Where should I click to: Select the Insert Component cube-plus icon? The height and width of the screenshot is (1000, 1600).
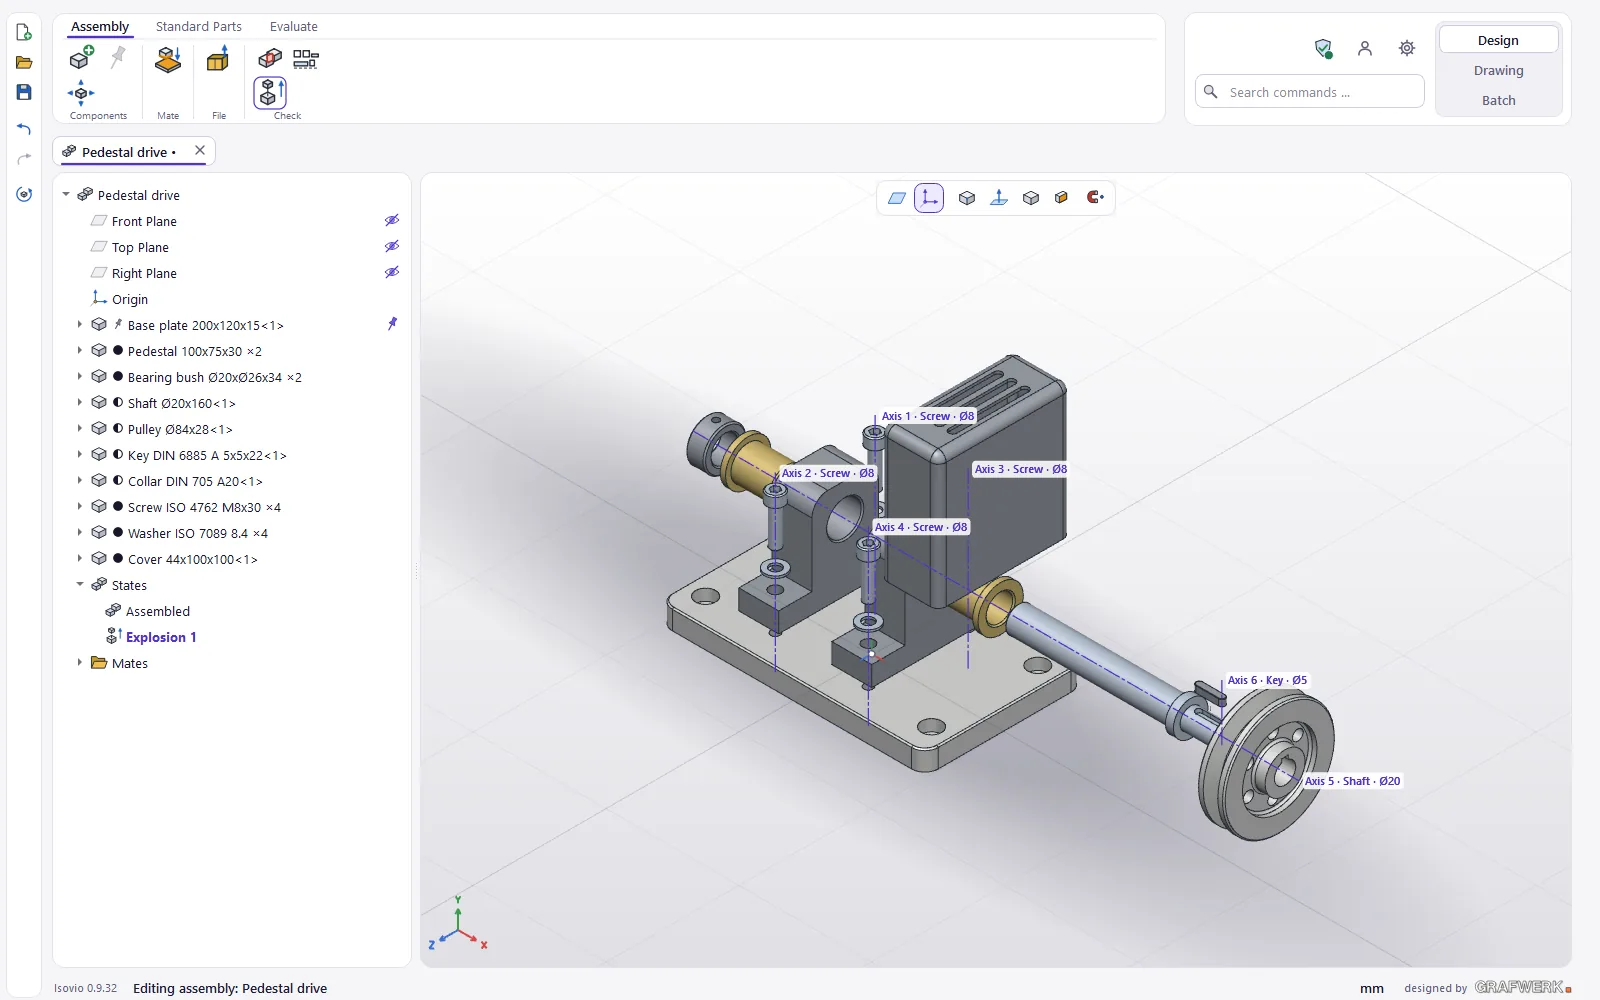click(x=81, y=58)
